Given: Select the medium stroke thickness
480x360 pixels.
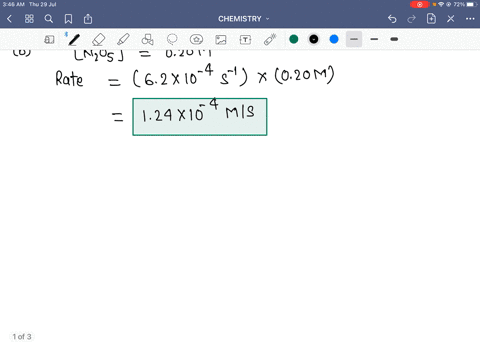Looking at the screenshot, I should [x=374, y=39].
